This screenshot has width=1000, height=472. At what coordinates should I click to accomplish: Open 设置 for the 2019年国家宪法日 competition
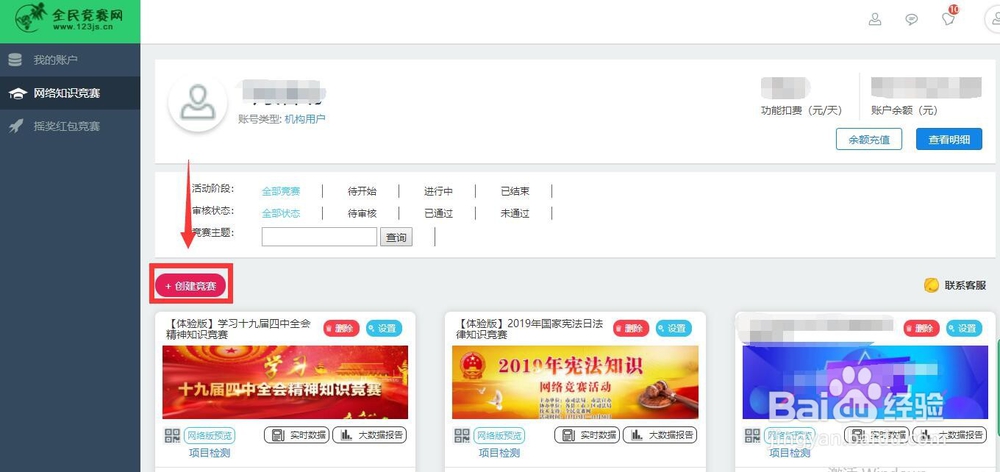[x=674, y=328]
